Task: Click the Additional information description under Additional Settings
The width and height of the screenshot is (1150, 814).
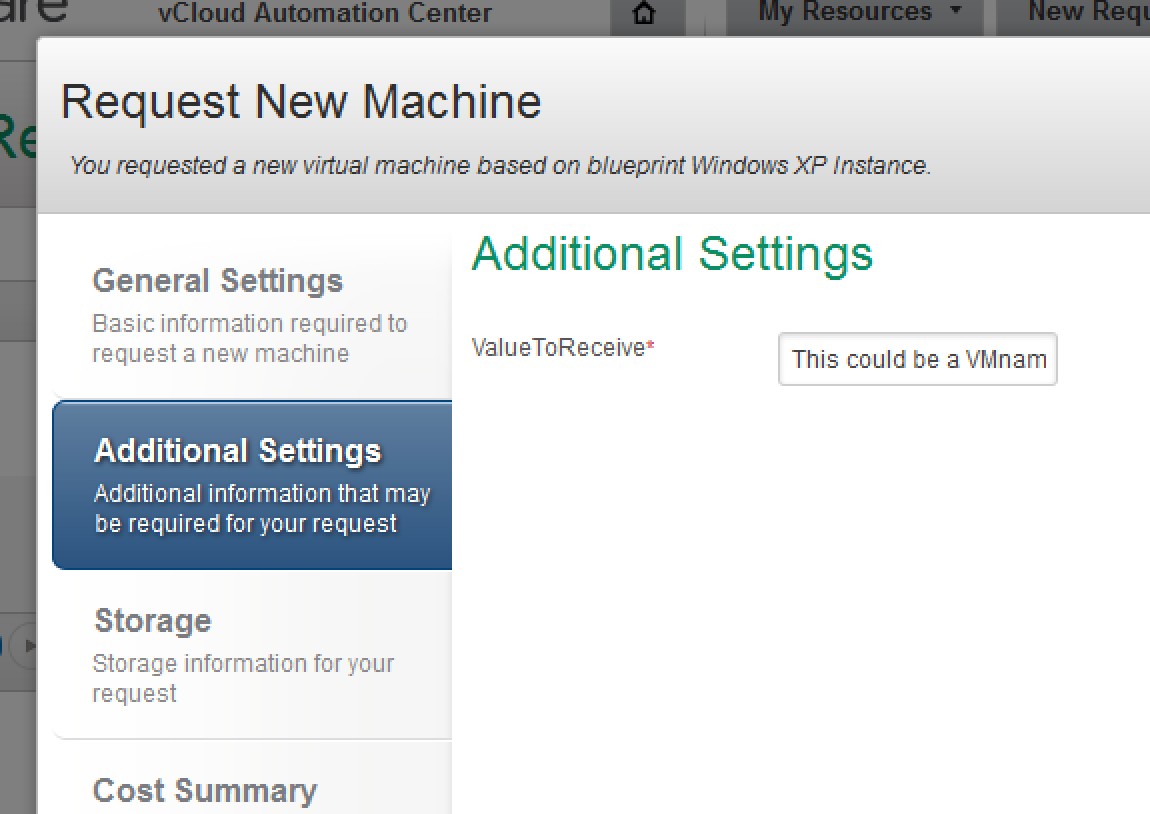Action: point(262,508)
